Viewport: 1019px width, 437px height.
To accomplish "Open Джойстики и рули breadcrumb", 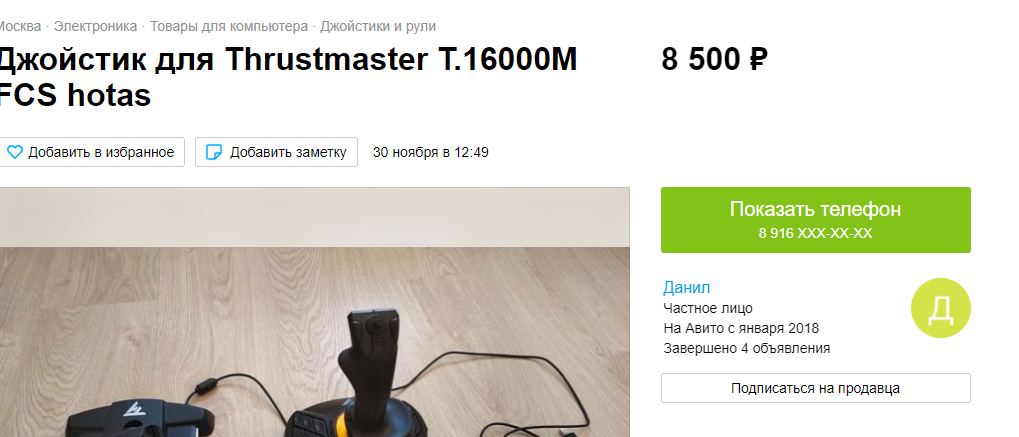I will (378, 27).
